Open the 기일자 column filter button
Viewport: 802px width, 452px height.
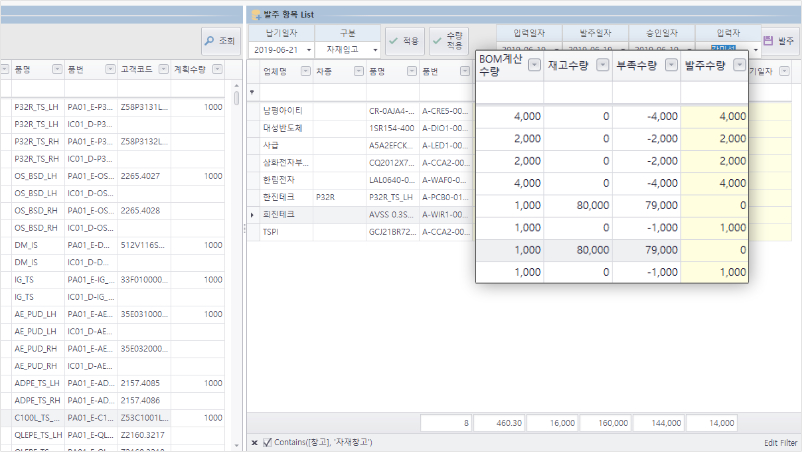[785, 71]
